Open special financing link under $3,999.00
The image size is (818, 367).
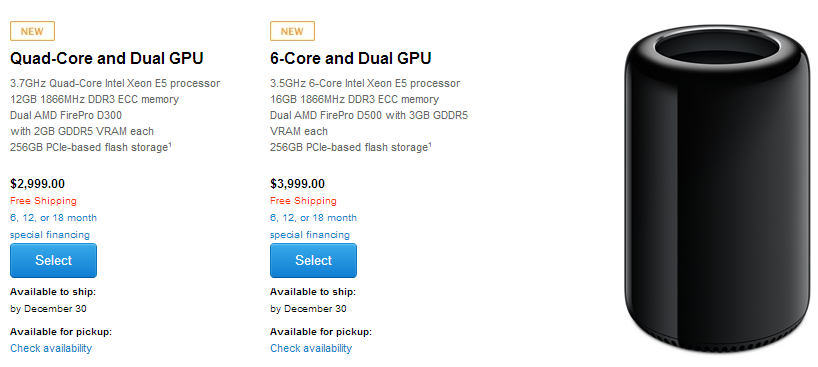[x=310, y=235]
